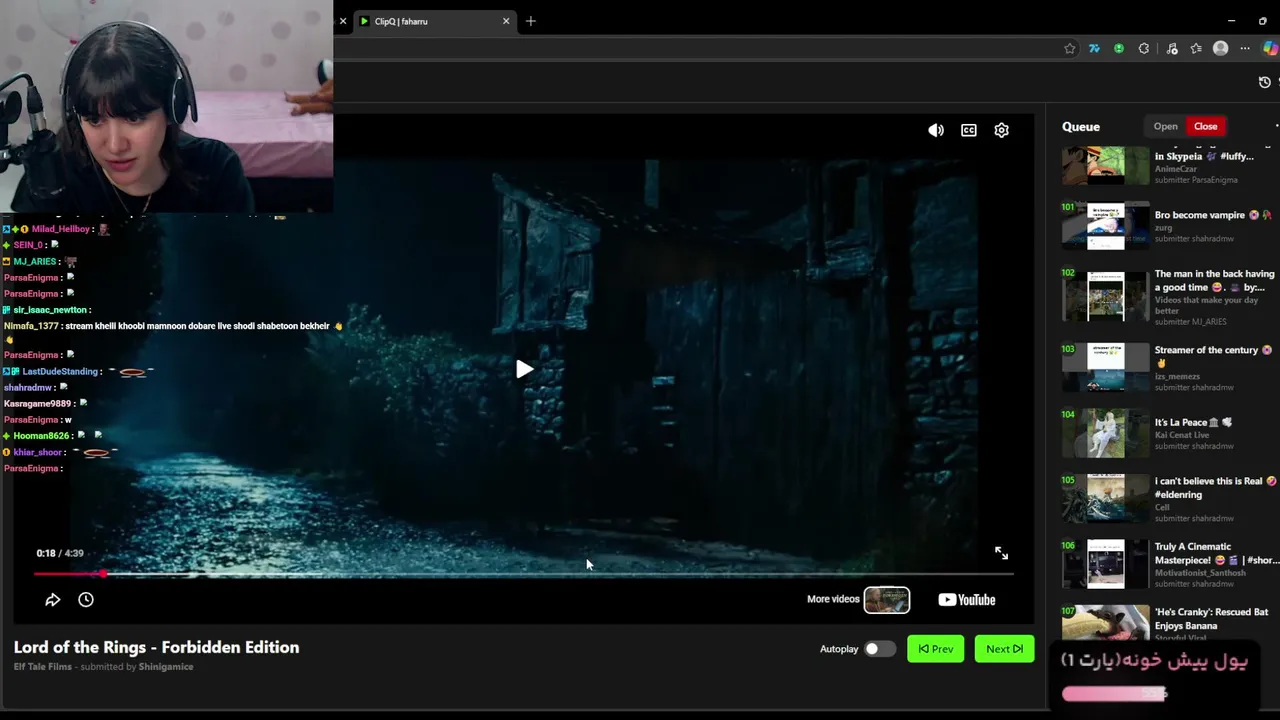The height and width of the screenshot is (720, 1280).
Task: Open the green face extension icon
Action: click(1119, 48)
